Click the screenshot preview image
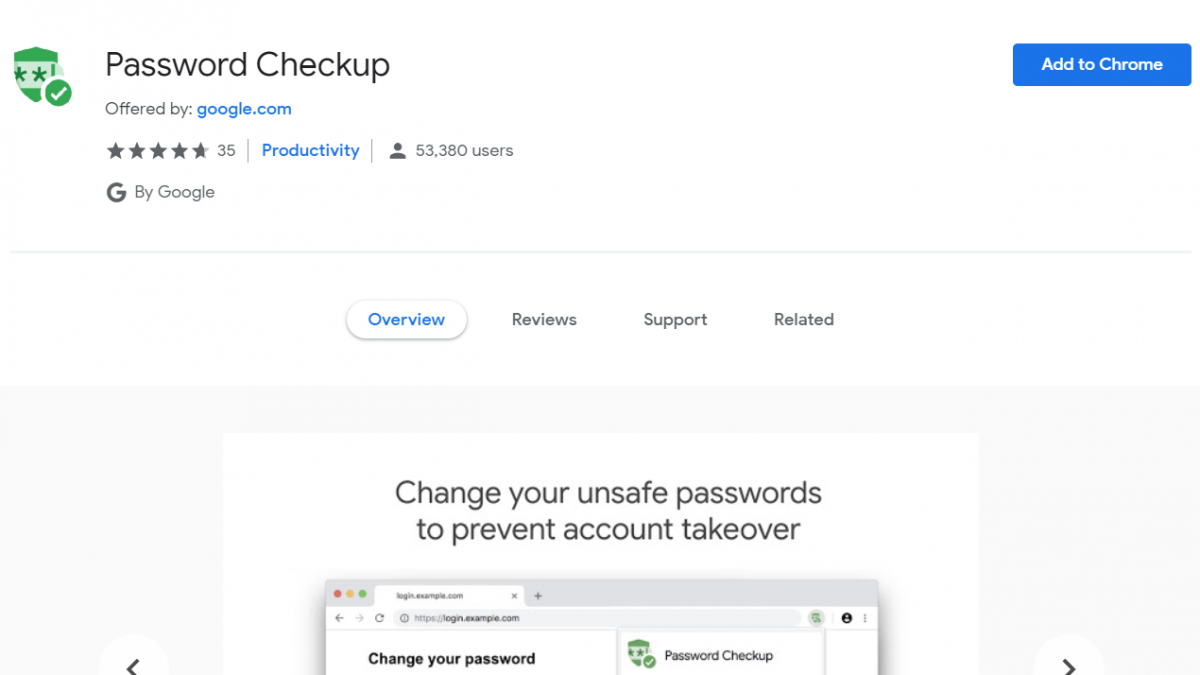The width and height of the screenshot is (1200, 675). [600, 554]
